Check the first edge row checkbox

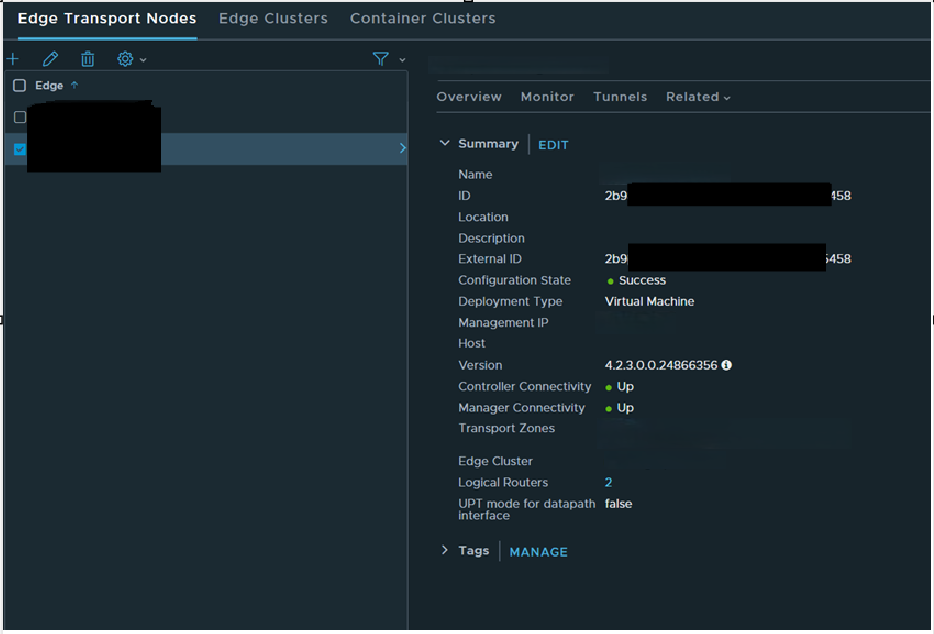coord(19,117)
